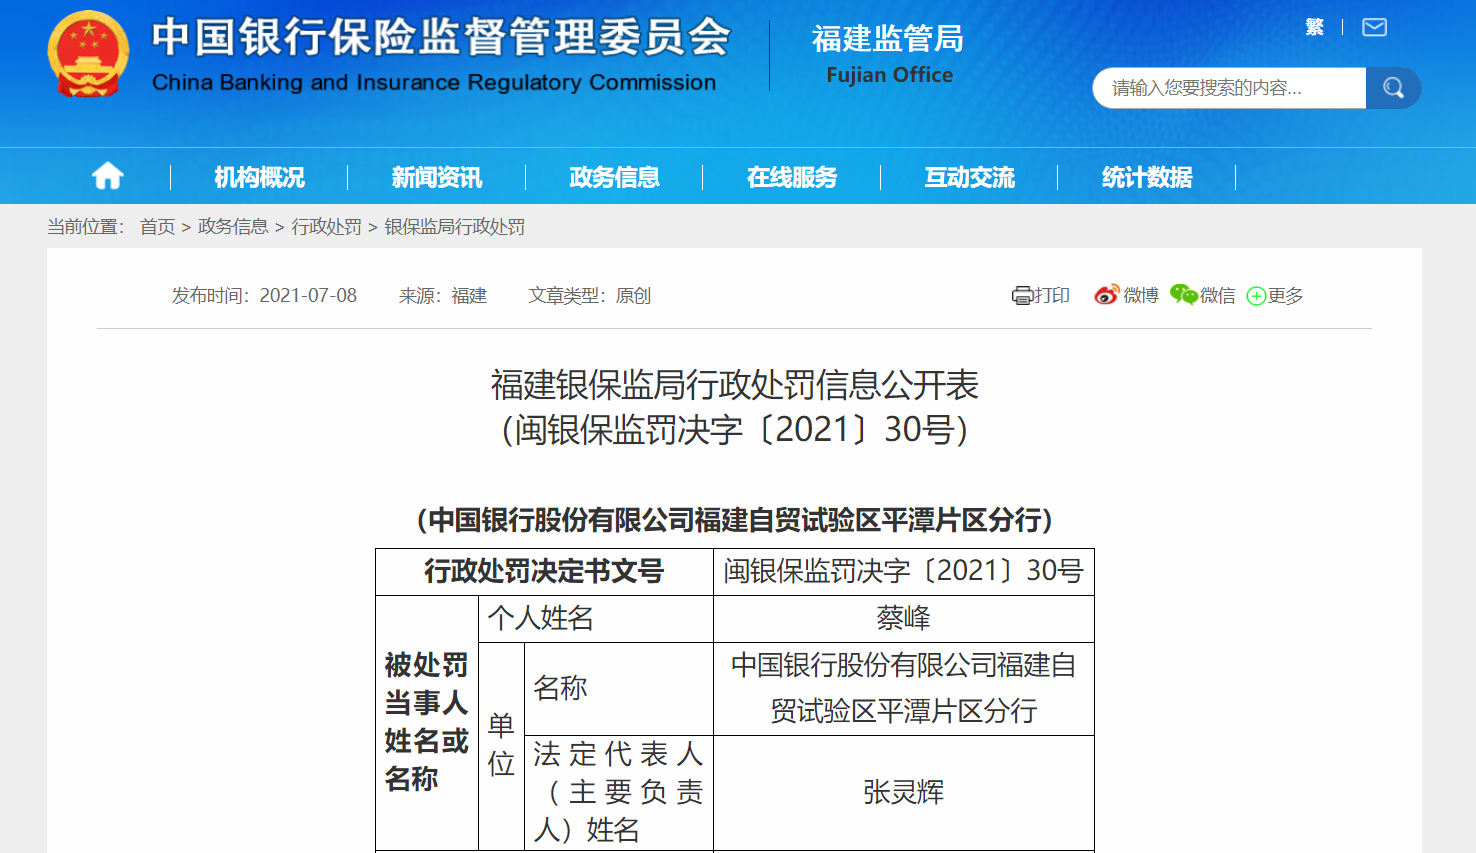
Task: Click the 法定代表人 label cell
Action: [619, 792]
